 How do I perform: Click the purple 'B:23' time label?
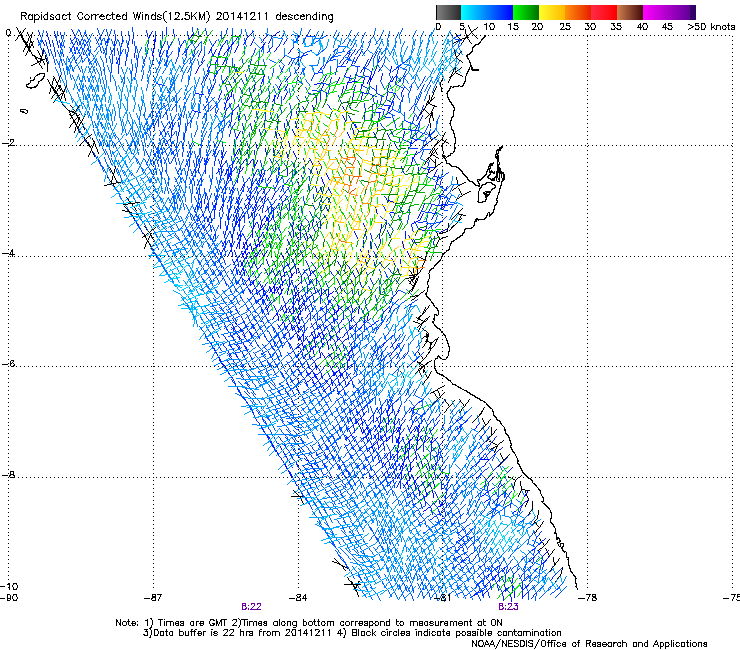click(508, 607)
